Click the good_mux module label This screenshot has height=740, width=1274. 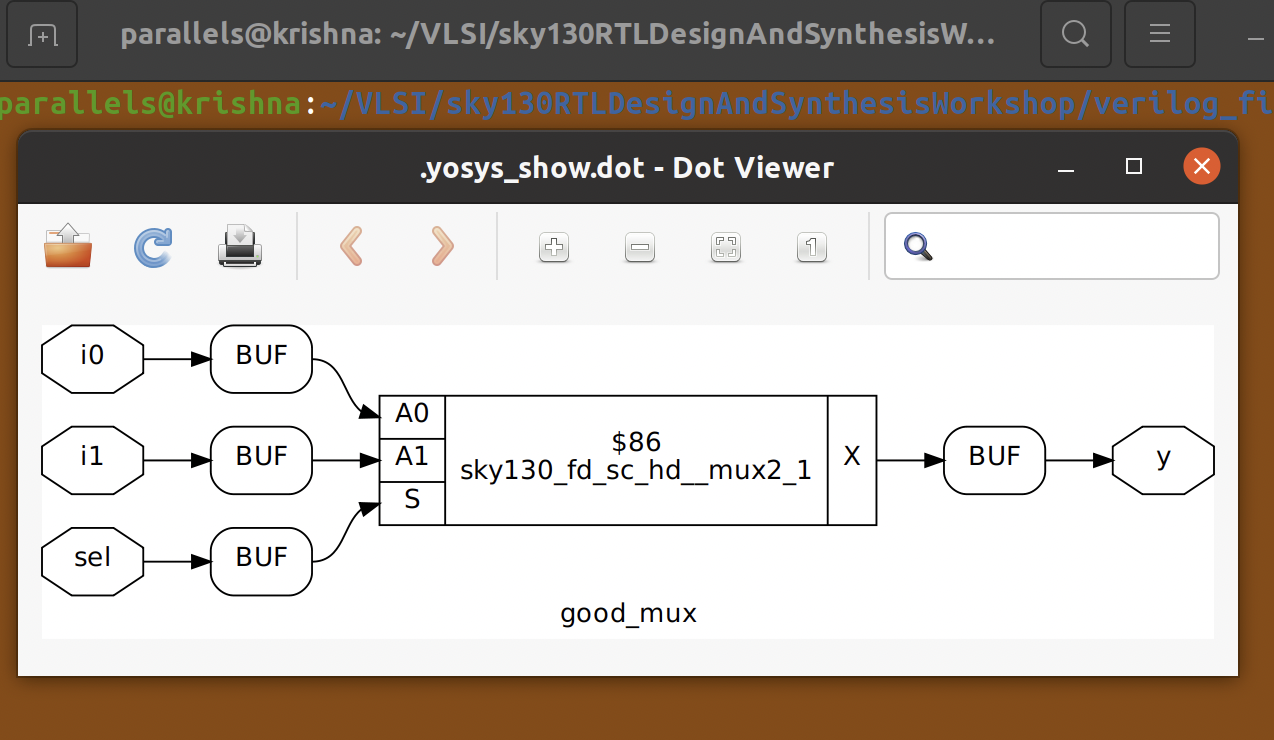pos(628,613)
